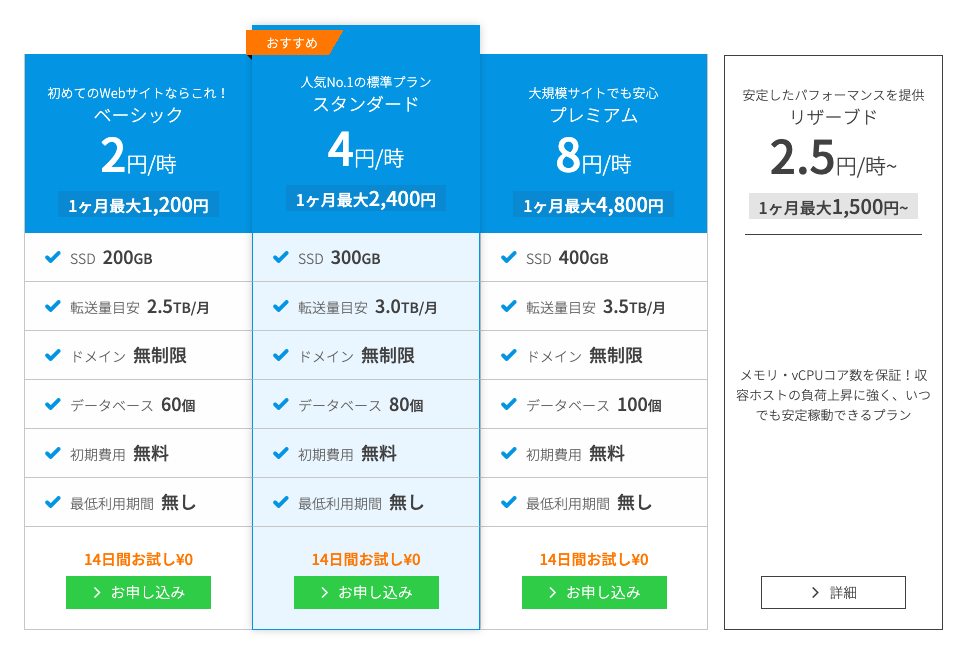Screen dimensions: 967x657
Task: Click the お申し込み button for スタンダード plan
Action: 366,592
